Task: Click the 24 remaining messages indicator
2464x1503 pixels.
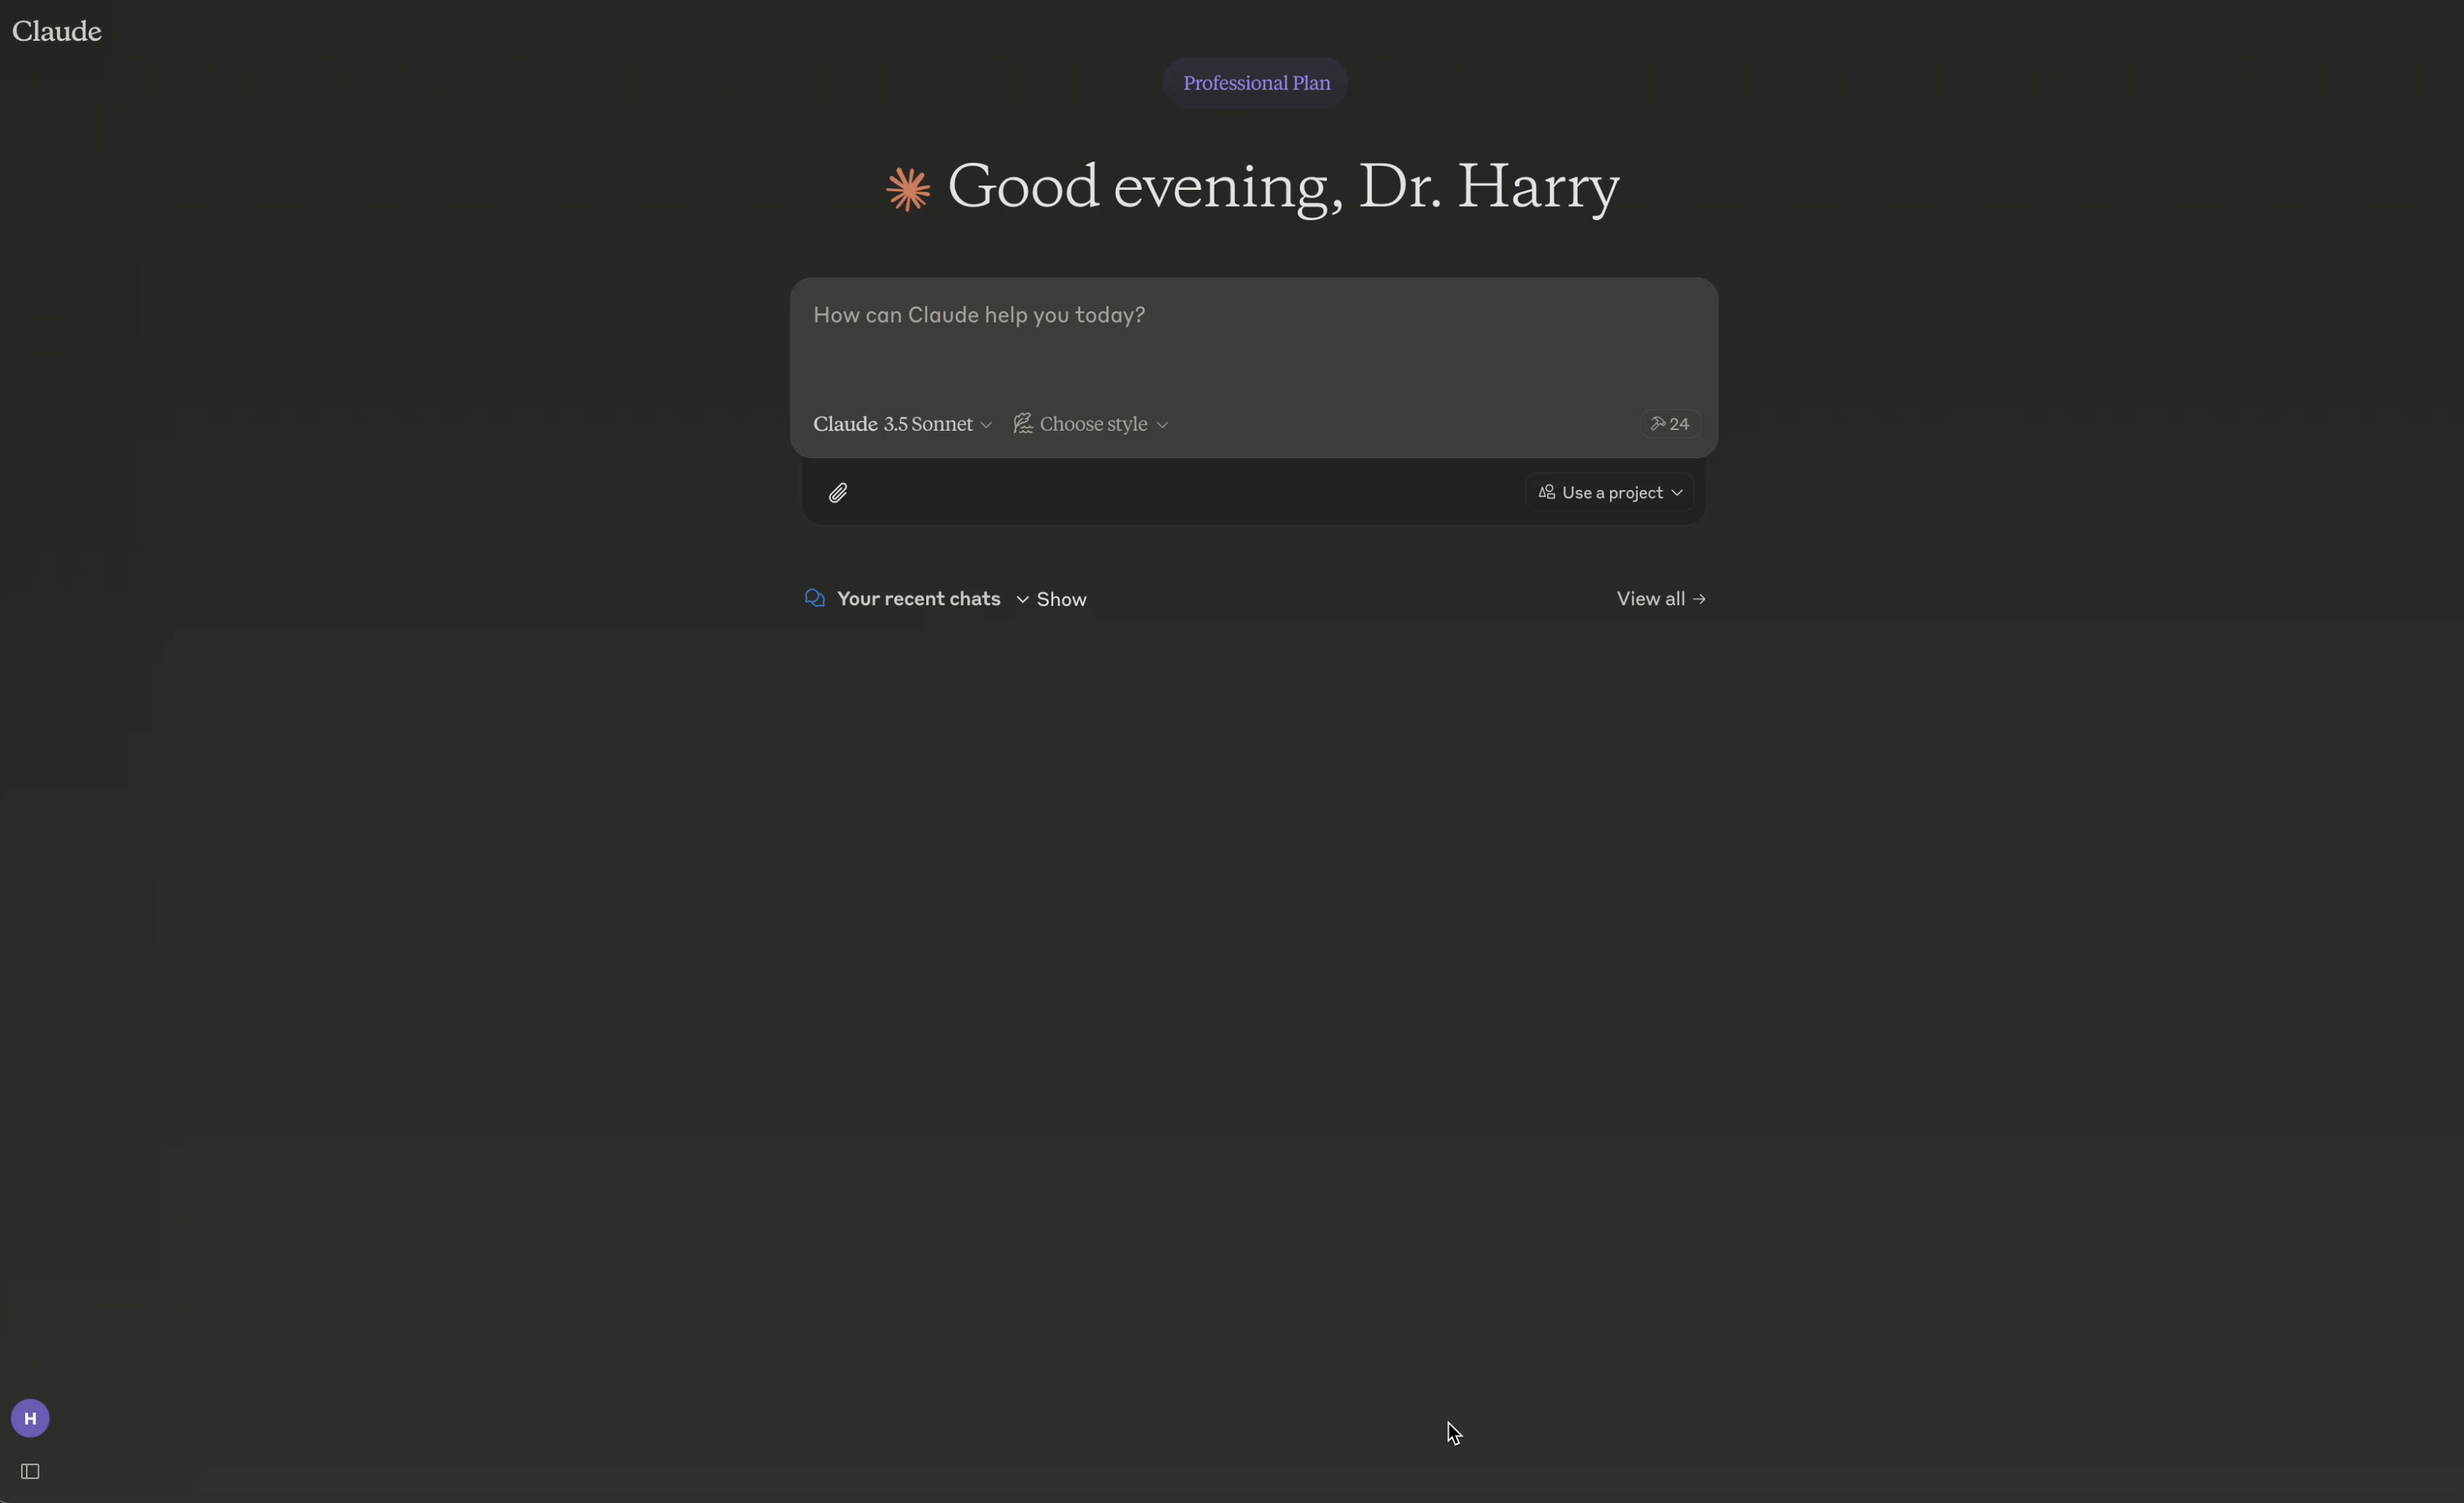Action: tap(1669, 424)
